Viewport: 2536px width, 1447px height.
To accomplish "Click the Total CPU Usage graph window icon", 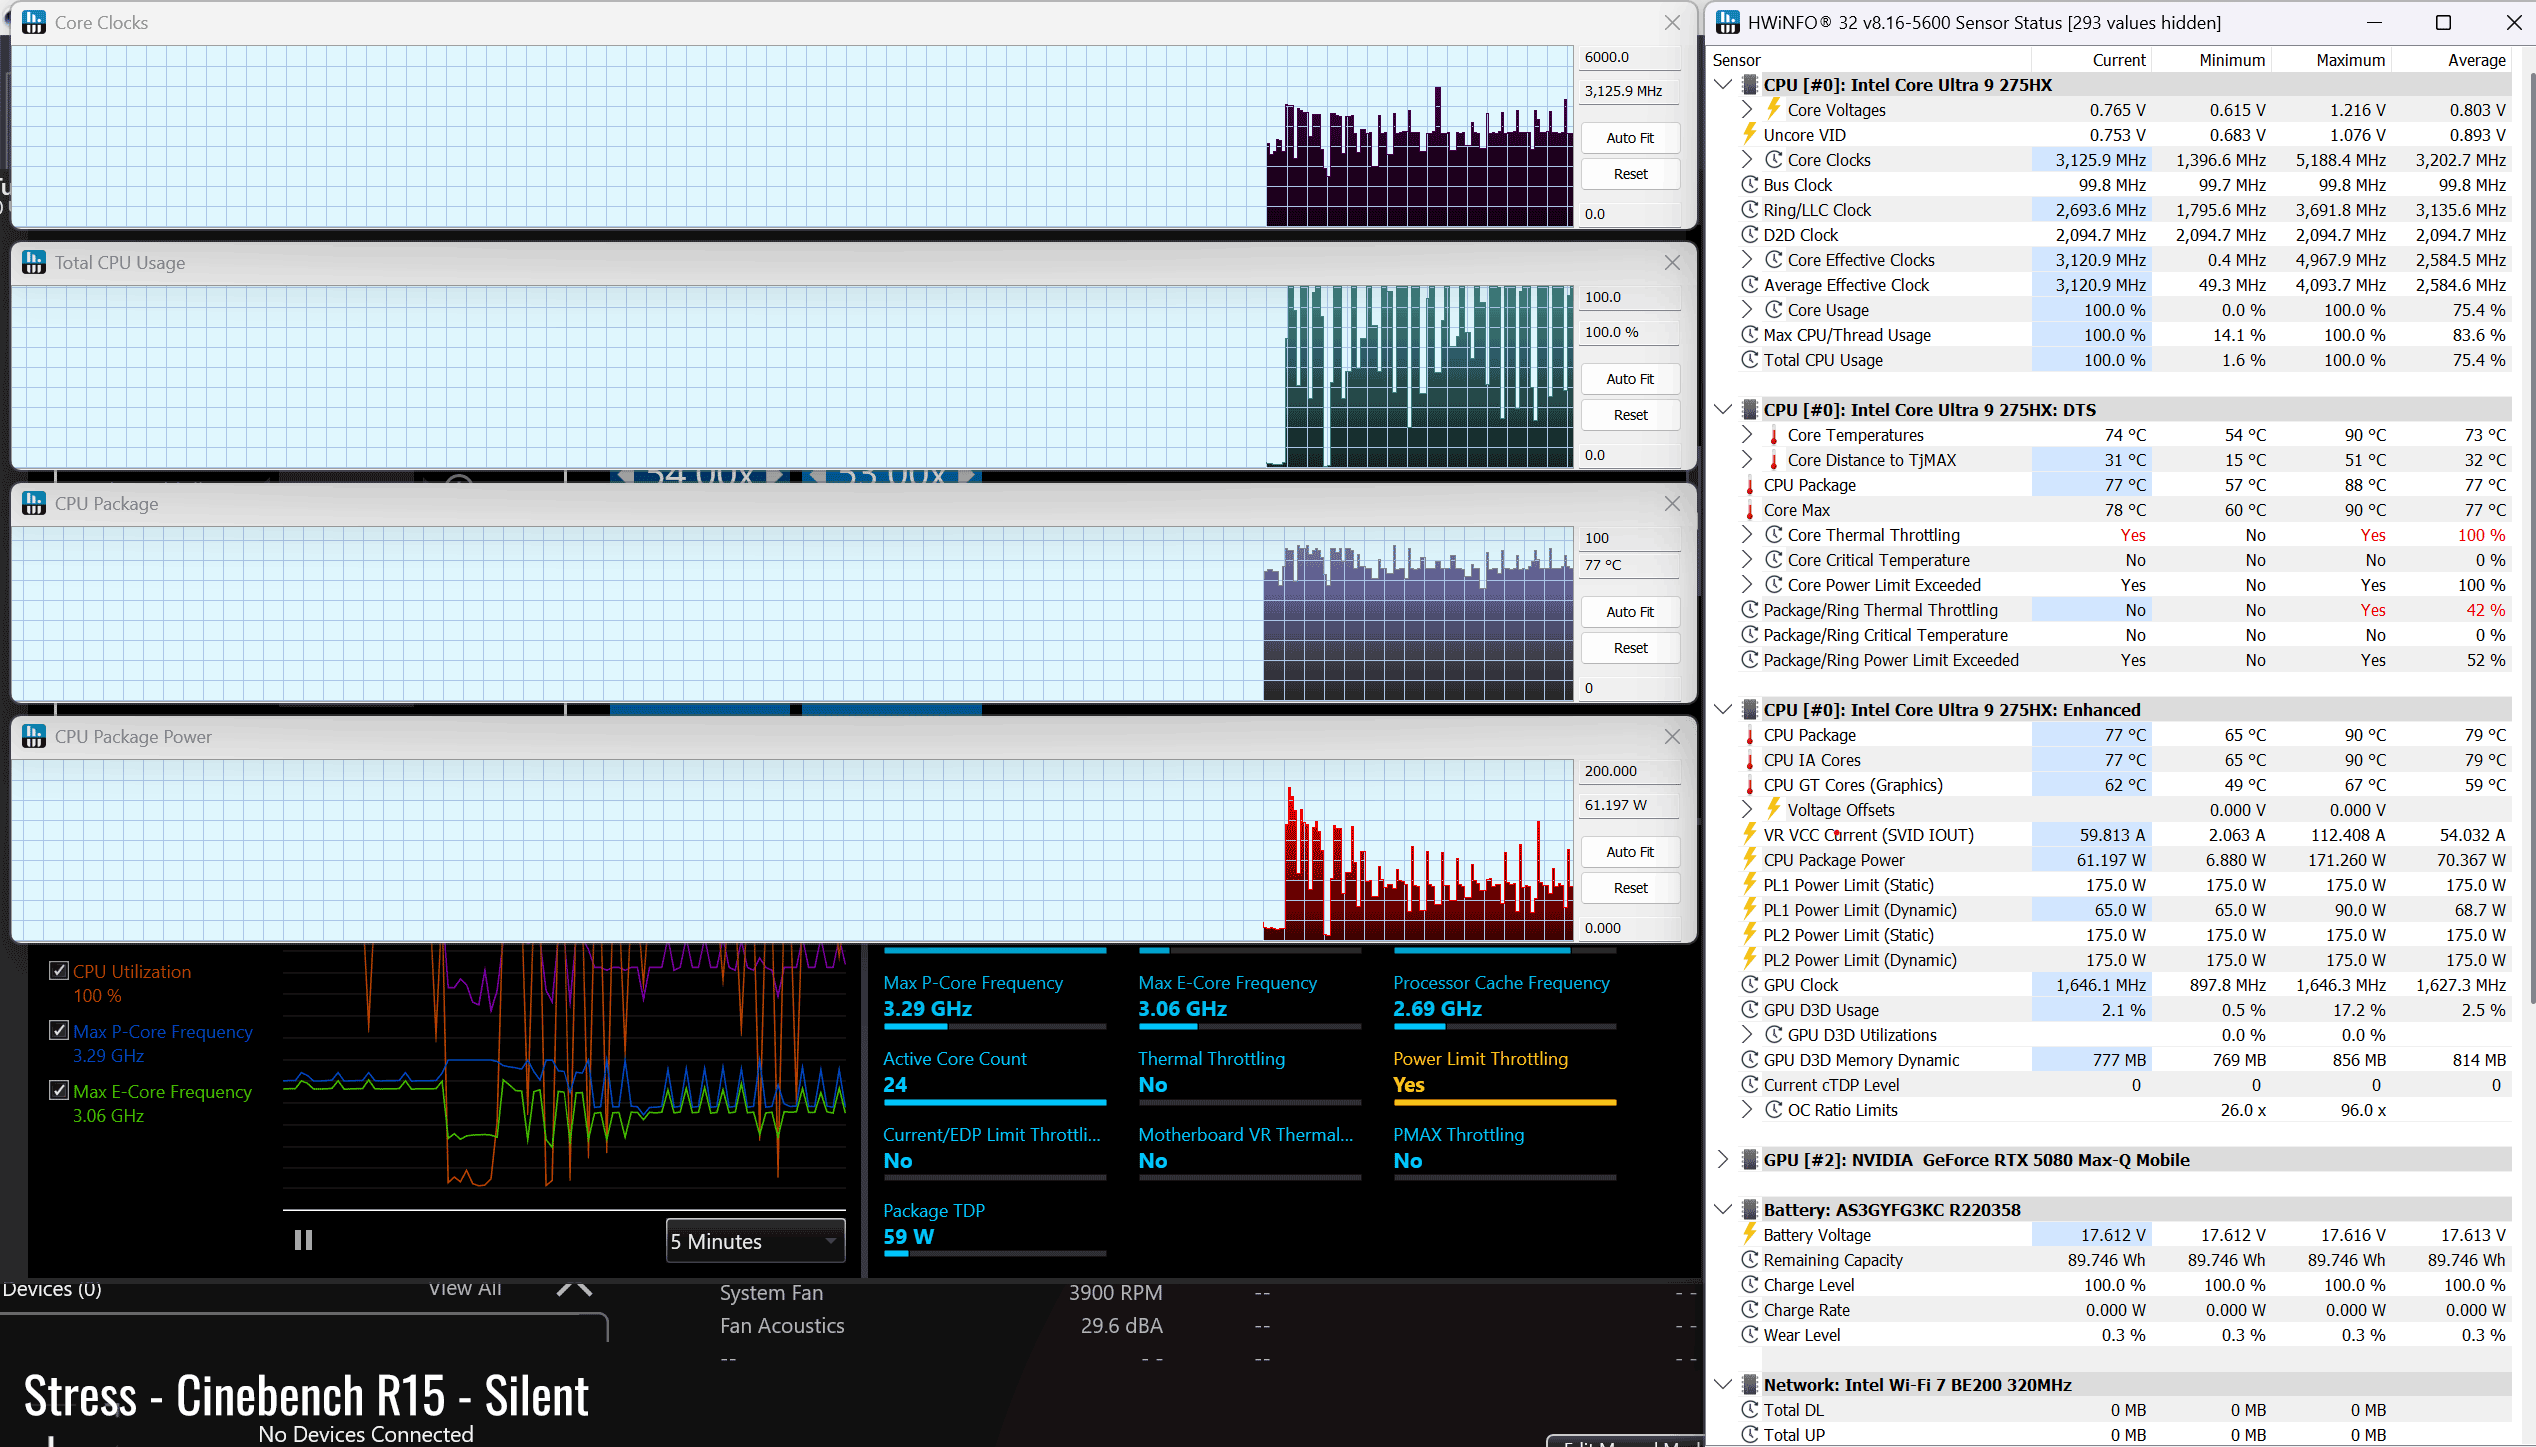I will point(34,262).
